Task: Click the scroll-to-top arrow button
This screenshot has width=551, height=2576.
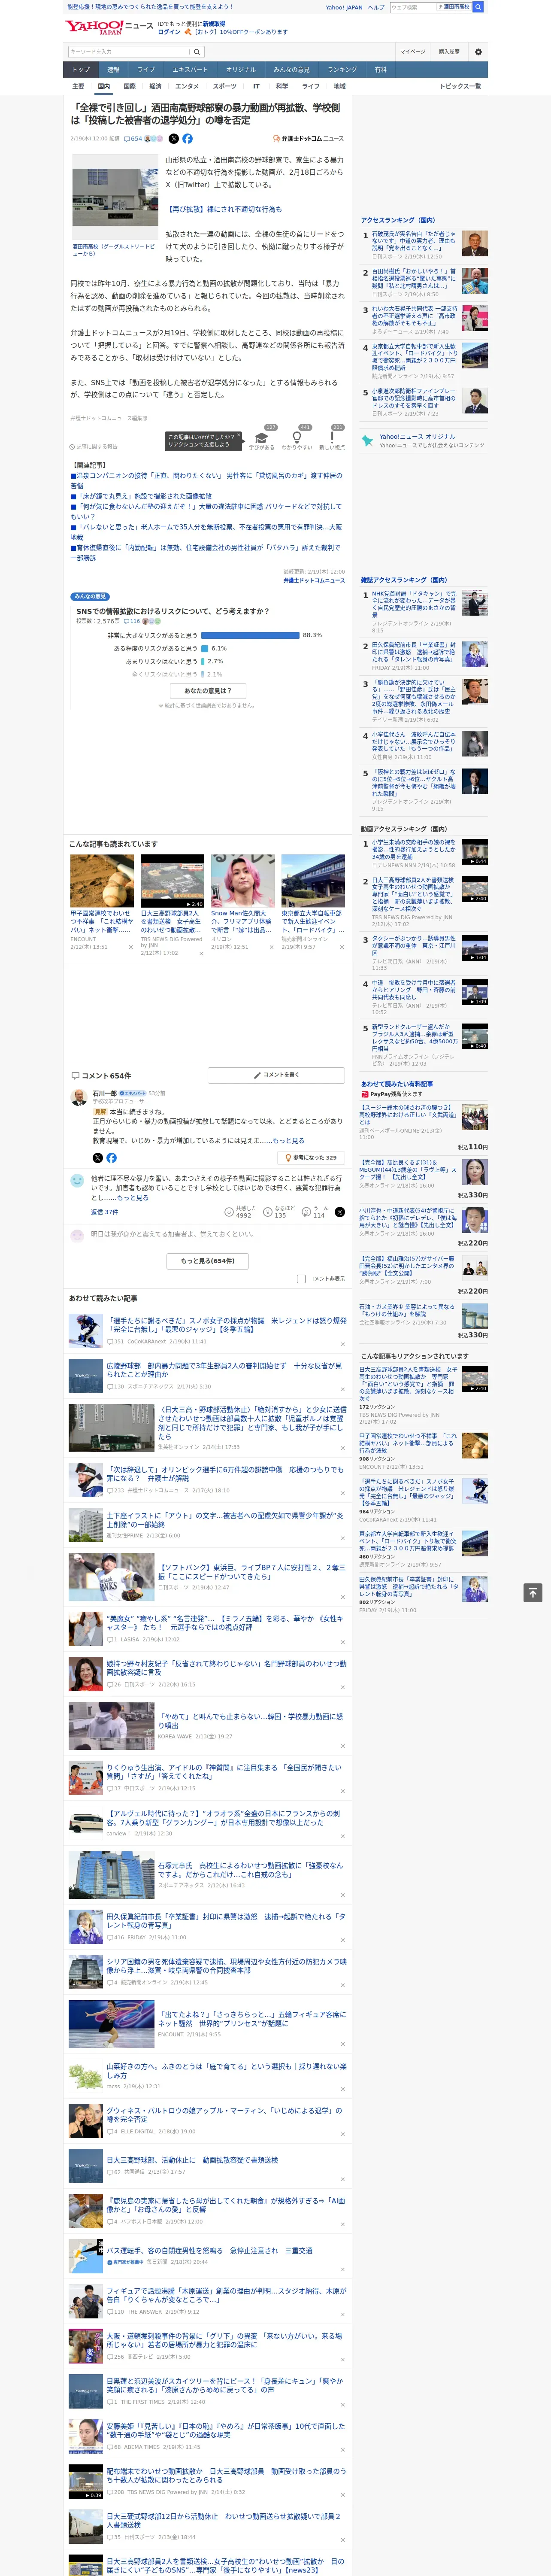Action: coord(533,1592)
